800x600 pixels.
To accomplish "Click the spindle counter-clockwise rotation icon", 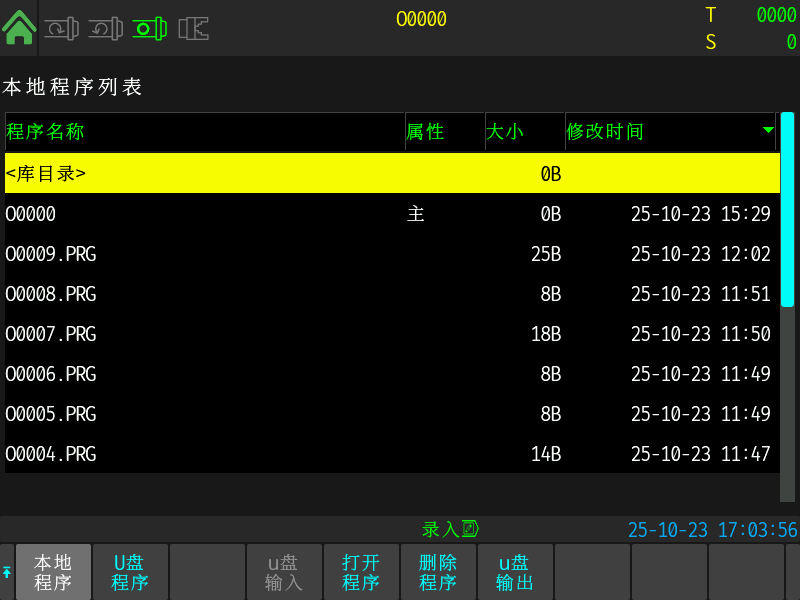I will pyautogui.click(x=104, y=29).
